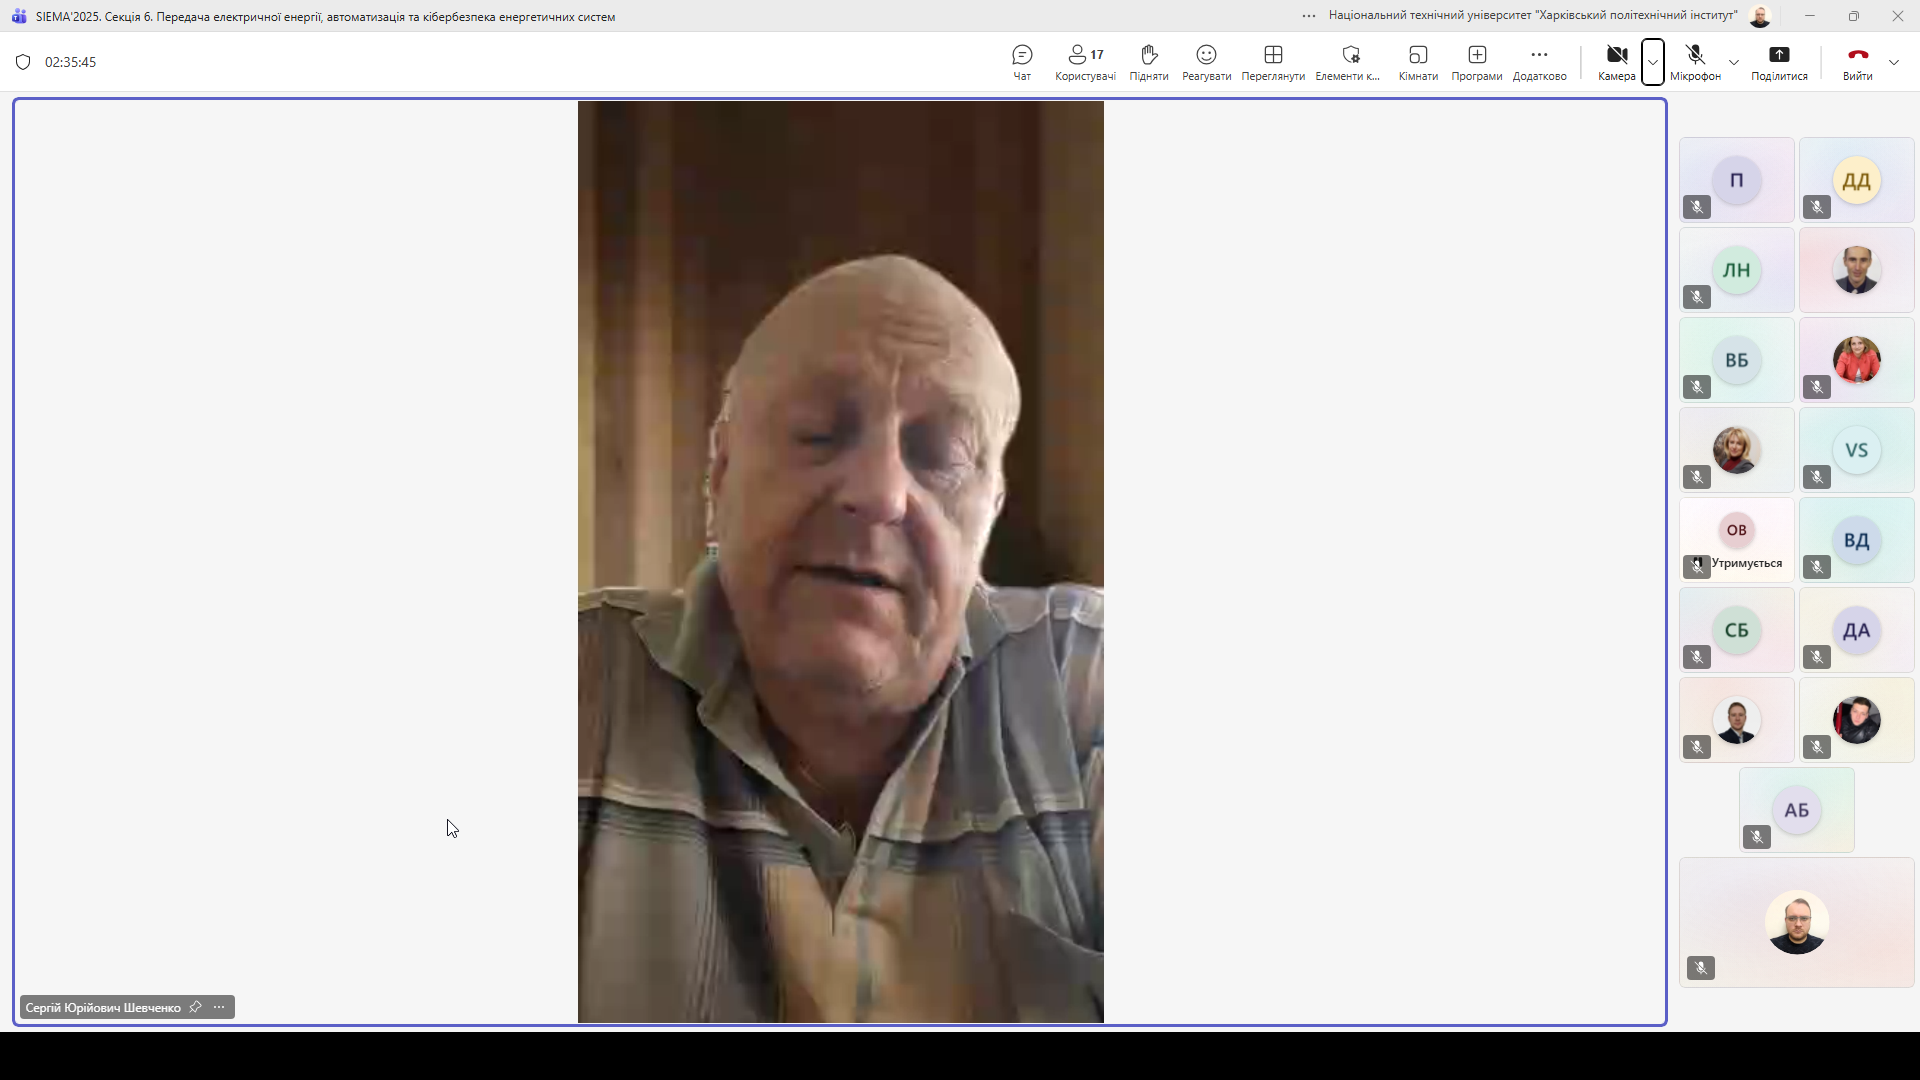Screen dimensions: 1920x1080
Task: Open the Чат panel
Action: click(x=1021, y=61)
